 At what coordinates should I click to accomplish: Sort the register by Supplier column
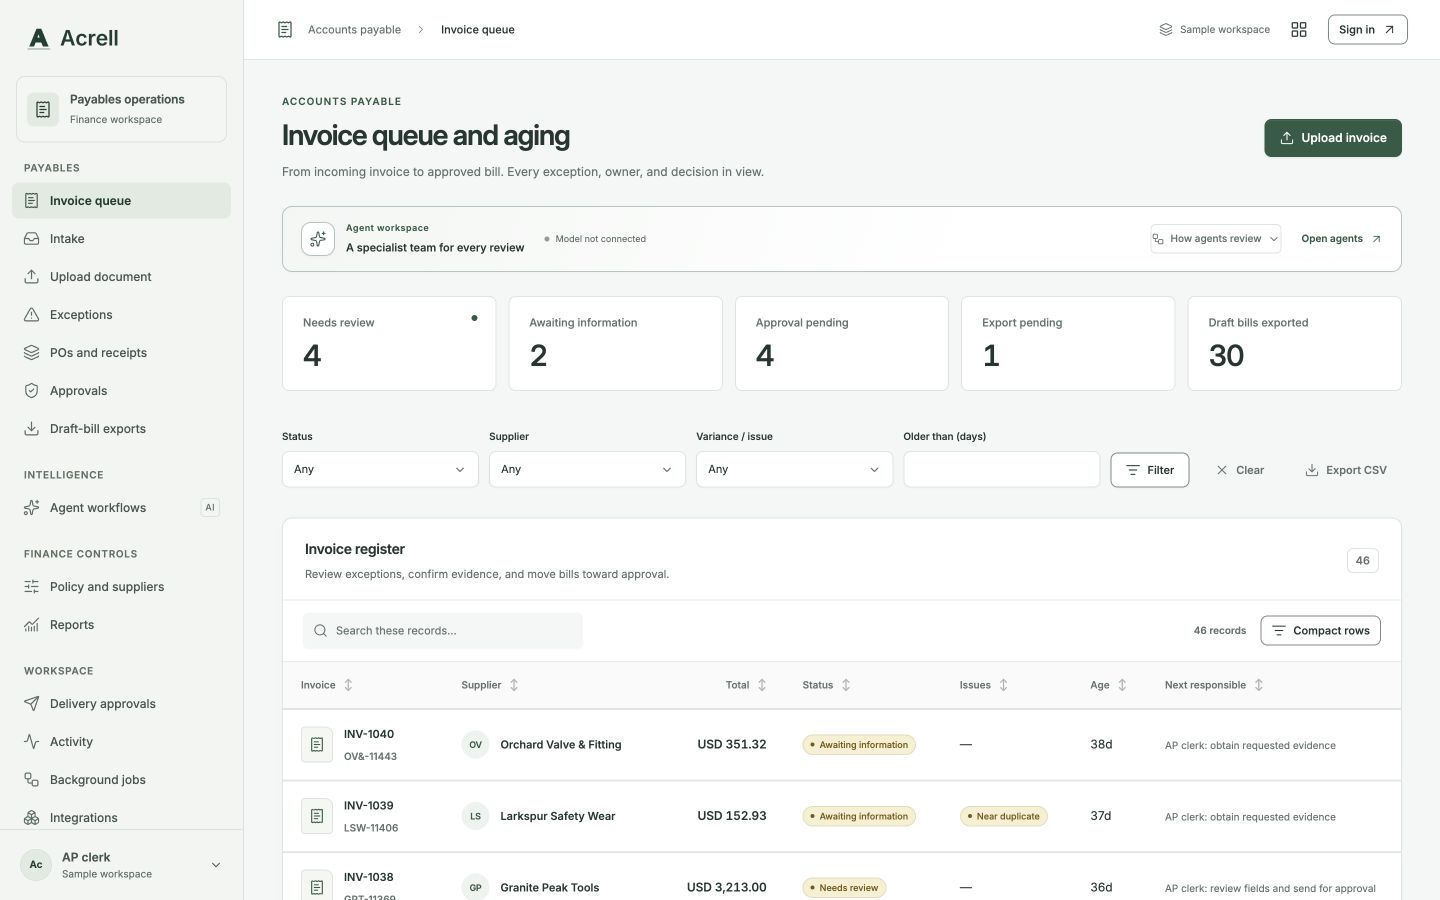pos(490,685)
